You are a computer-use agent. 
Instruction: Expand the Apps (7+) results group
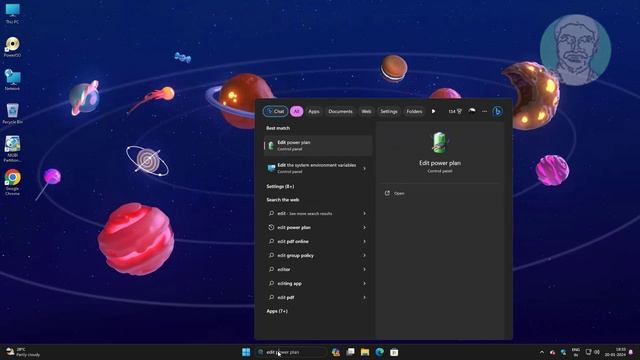click(277, 311)
